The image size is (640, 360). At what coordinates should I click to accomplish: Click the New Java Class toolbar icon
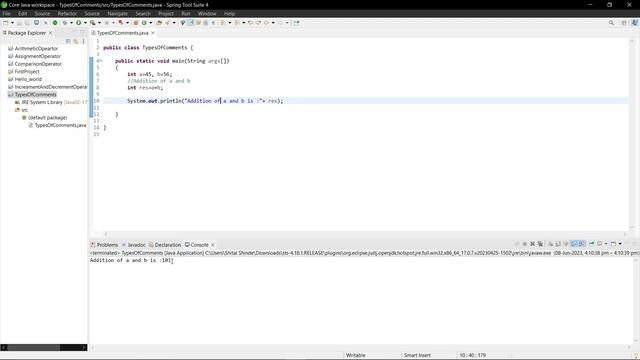coord(144,23)
